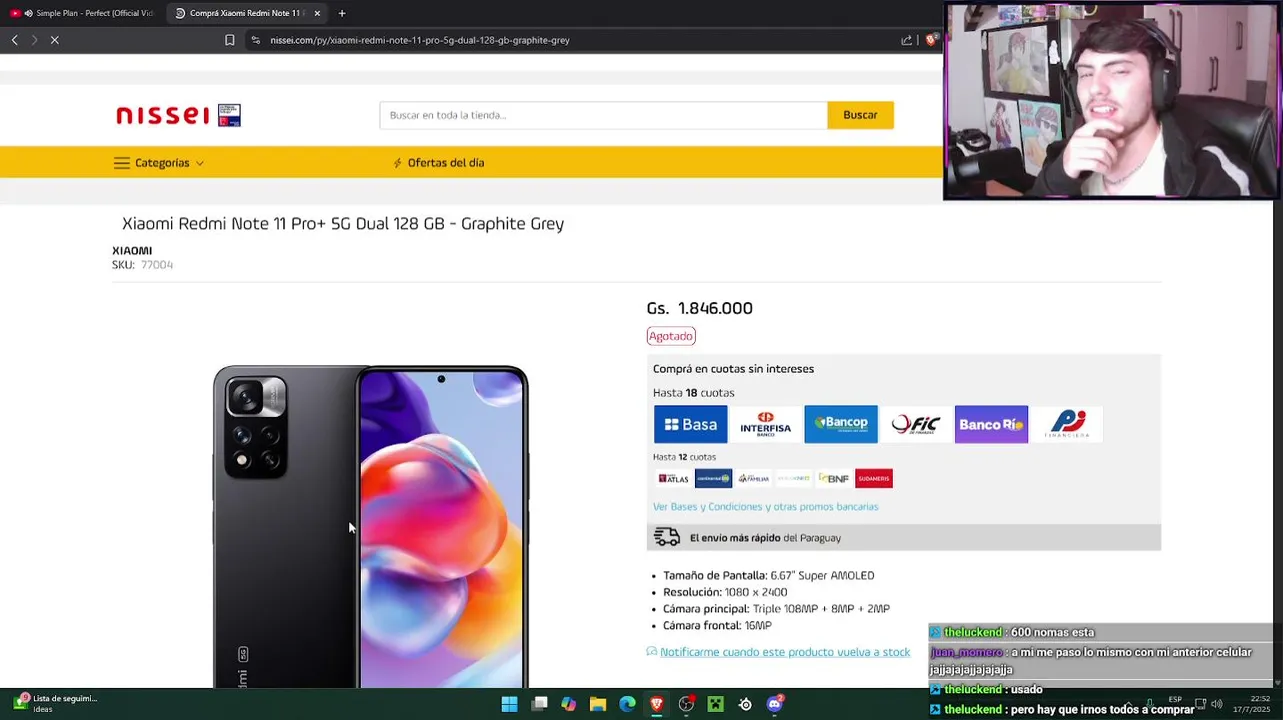This screenshot has height=720, width=1283.
Task: Open File Explorer from the taskbar
Action: click(x=598, y=704)
